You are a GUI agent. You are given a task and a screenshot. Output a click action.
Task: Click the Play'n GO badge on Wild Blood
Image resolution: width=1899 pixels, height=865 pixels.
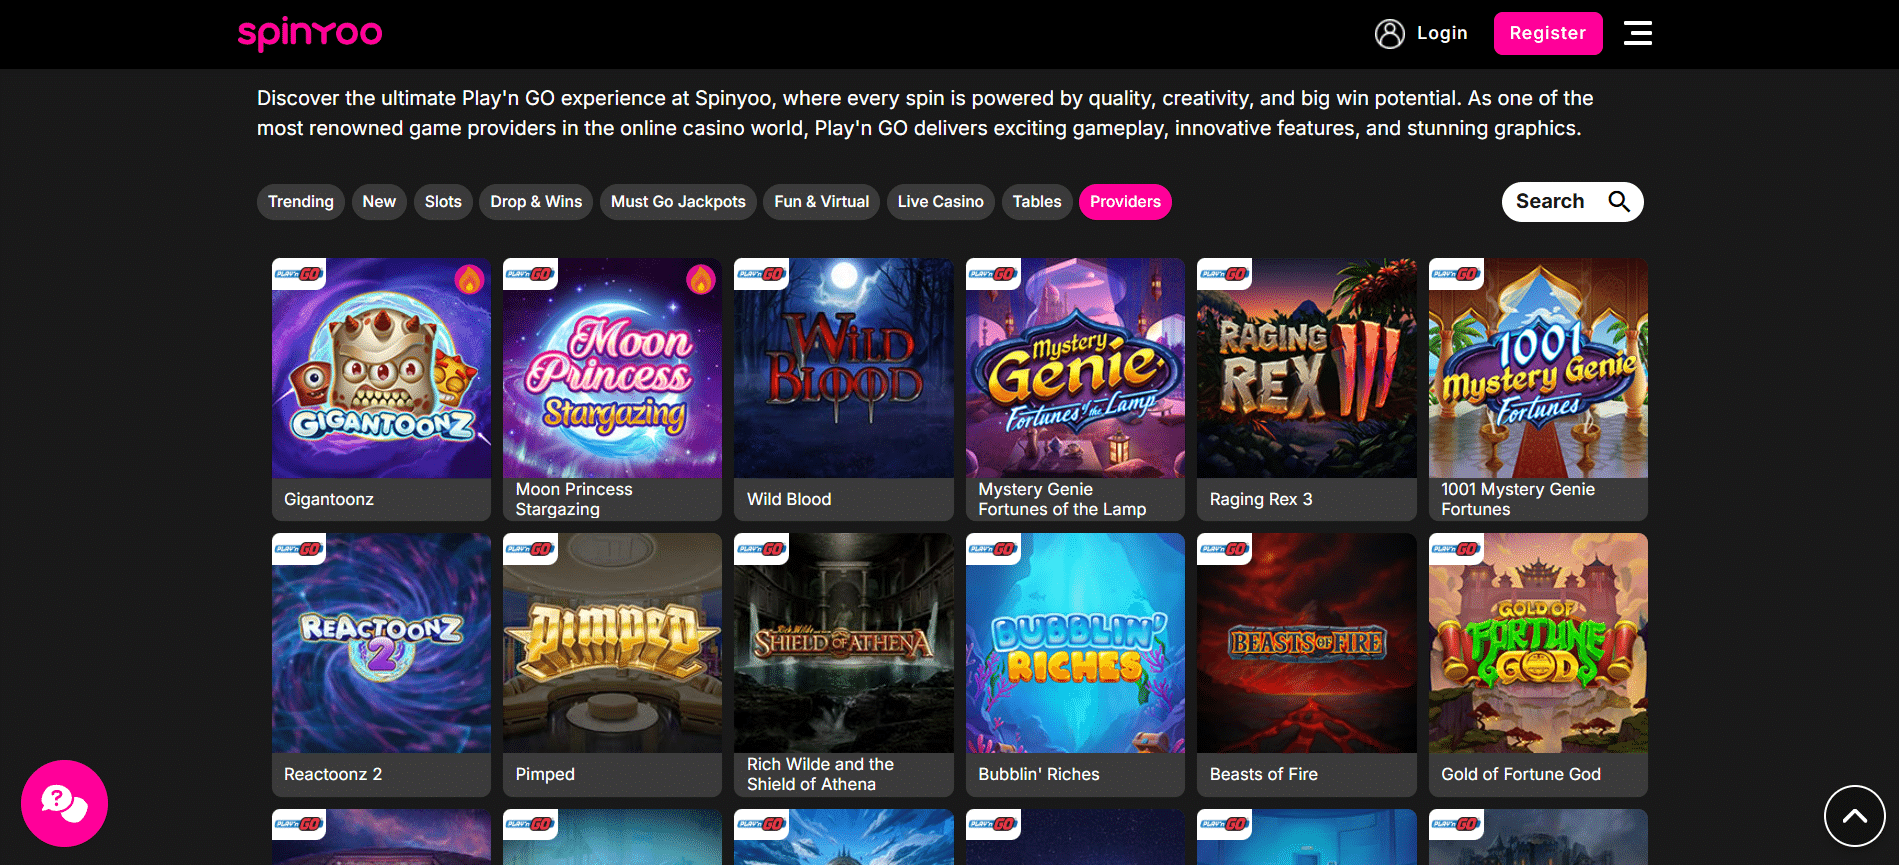(x=761, y=274)
